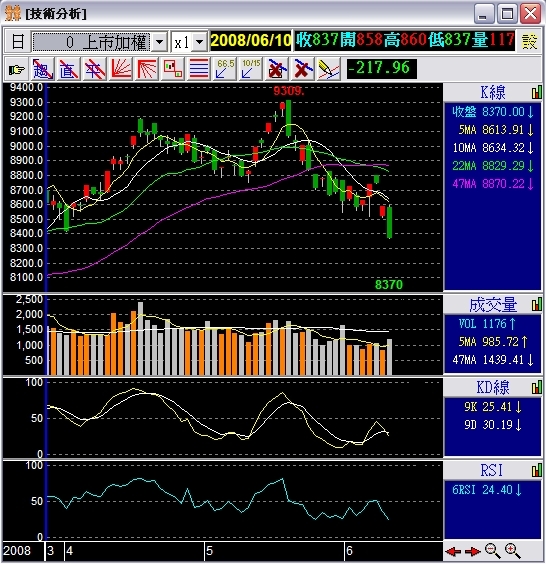Close the 技術分析 window
This screenshot has height=564, width=546.
pos(531,14)
